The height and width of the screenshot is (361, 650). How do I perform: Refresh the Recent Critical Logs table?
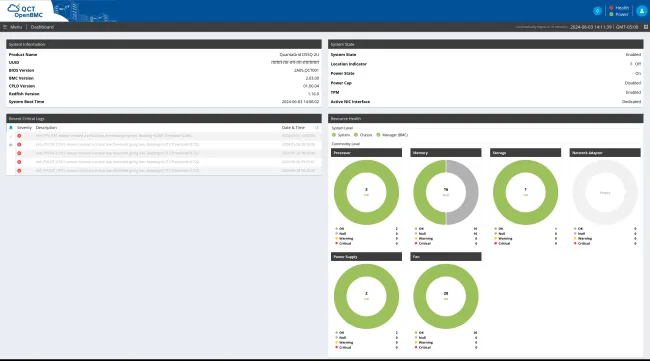[317, 128]
